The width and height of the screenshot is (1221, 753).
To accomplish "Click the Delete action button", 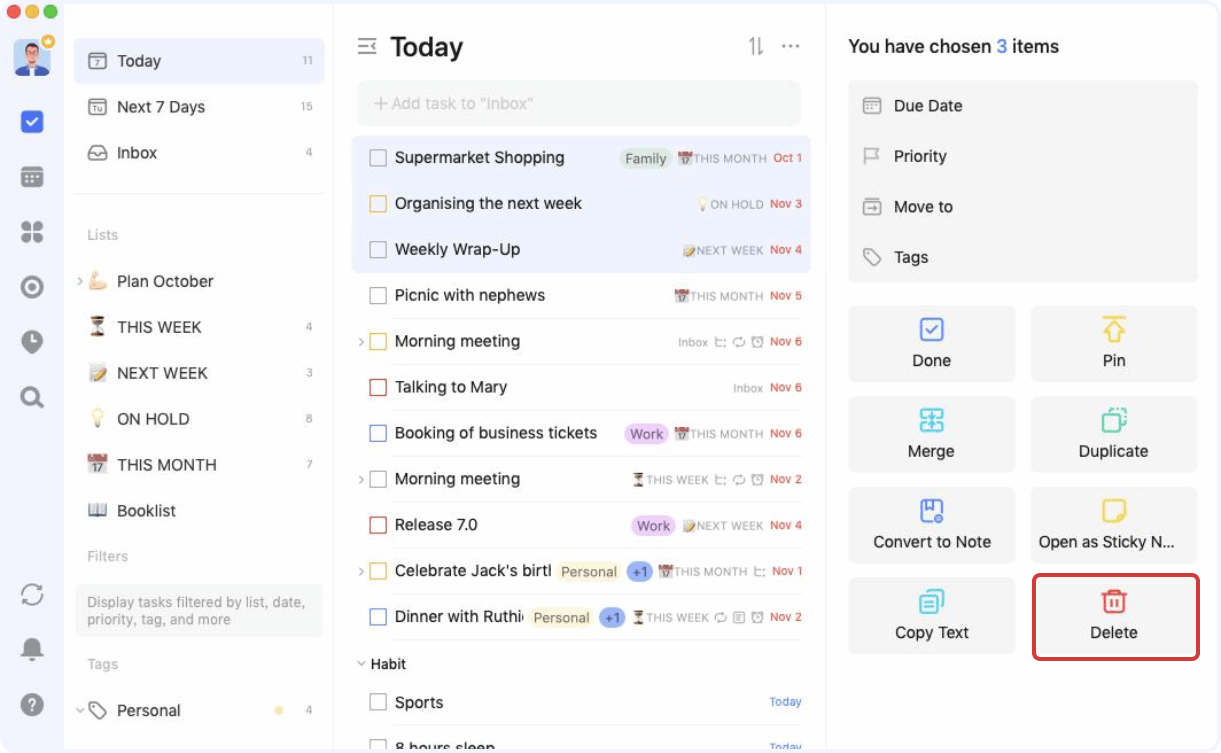I will 1113,617.
